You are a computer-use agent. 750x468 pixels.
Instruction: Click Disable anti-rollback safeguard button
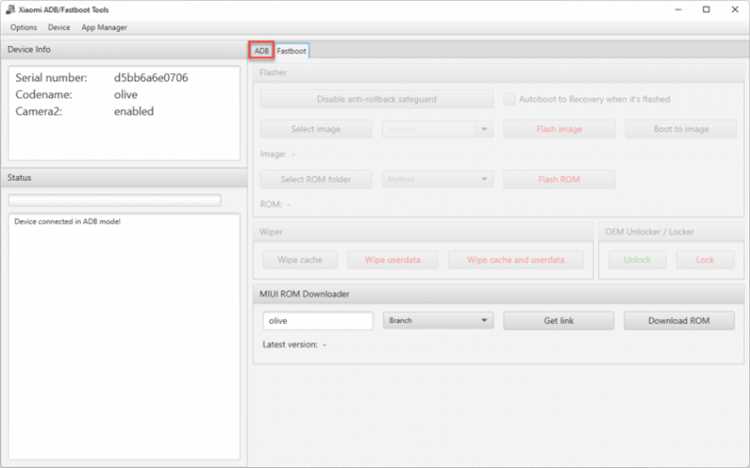pyautogui.click(x=377, y=99)
